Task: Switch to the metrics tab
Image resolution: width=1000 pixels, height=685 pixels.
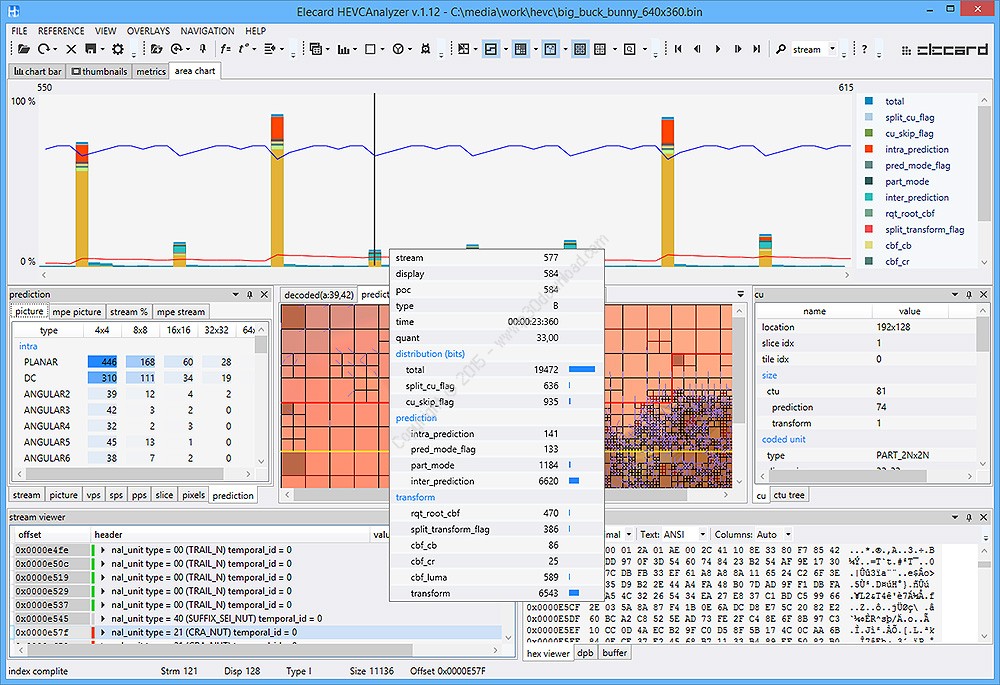Action: [151, 71]
